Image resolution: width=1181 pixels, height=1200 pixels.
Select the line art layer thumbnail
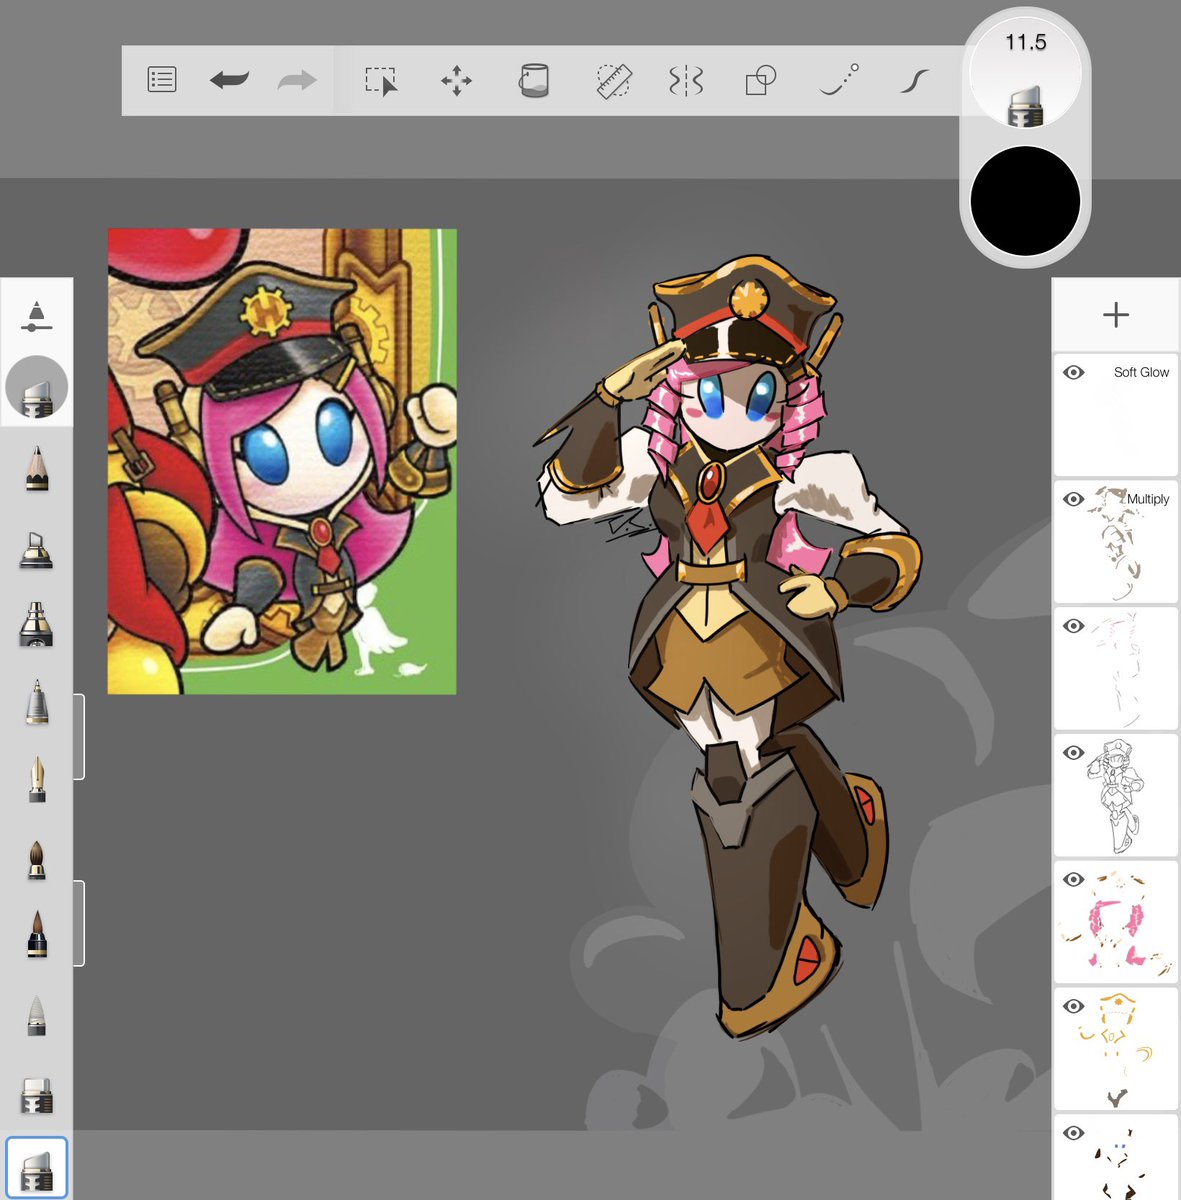[1116, 796]
